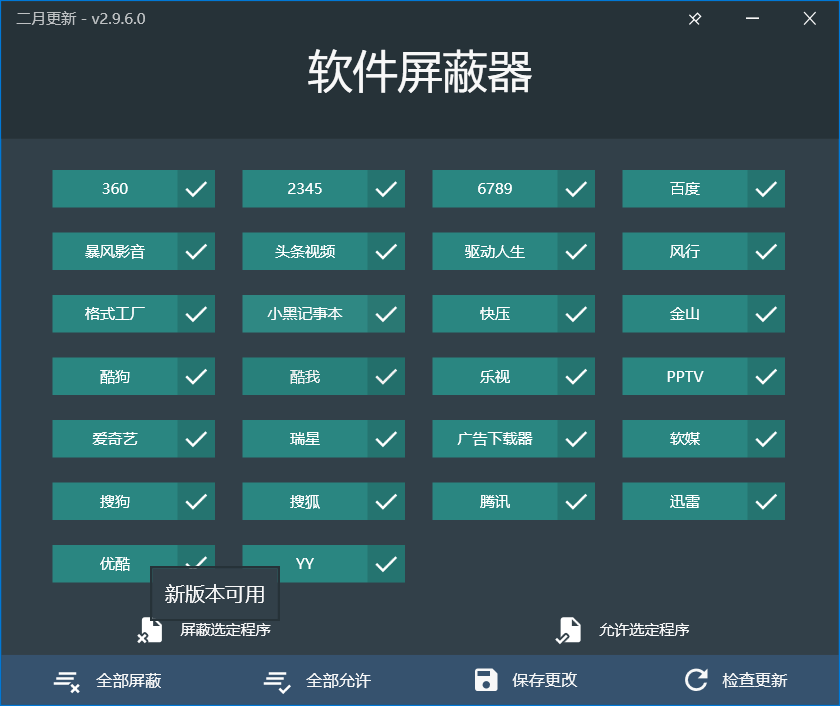Pin the window always on top
The height and width of the screenshot is (706, 840).
point(694,18)
